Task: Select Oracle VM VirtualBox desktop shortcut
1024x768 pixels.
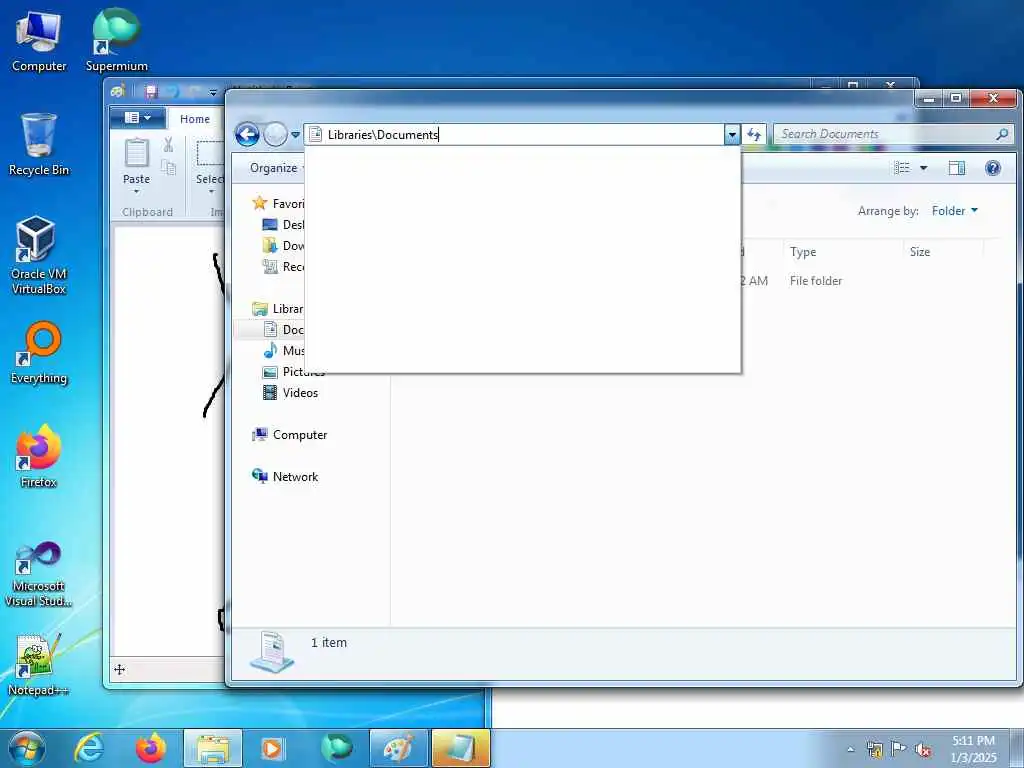Action: click(x=39, y=255)
